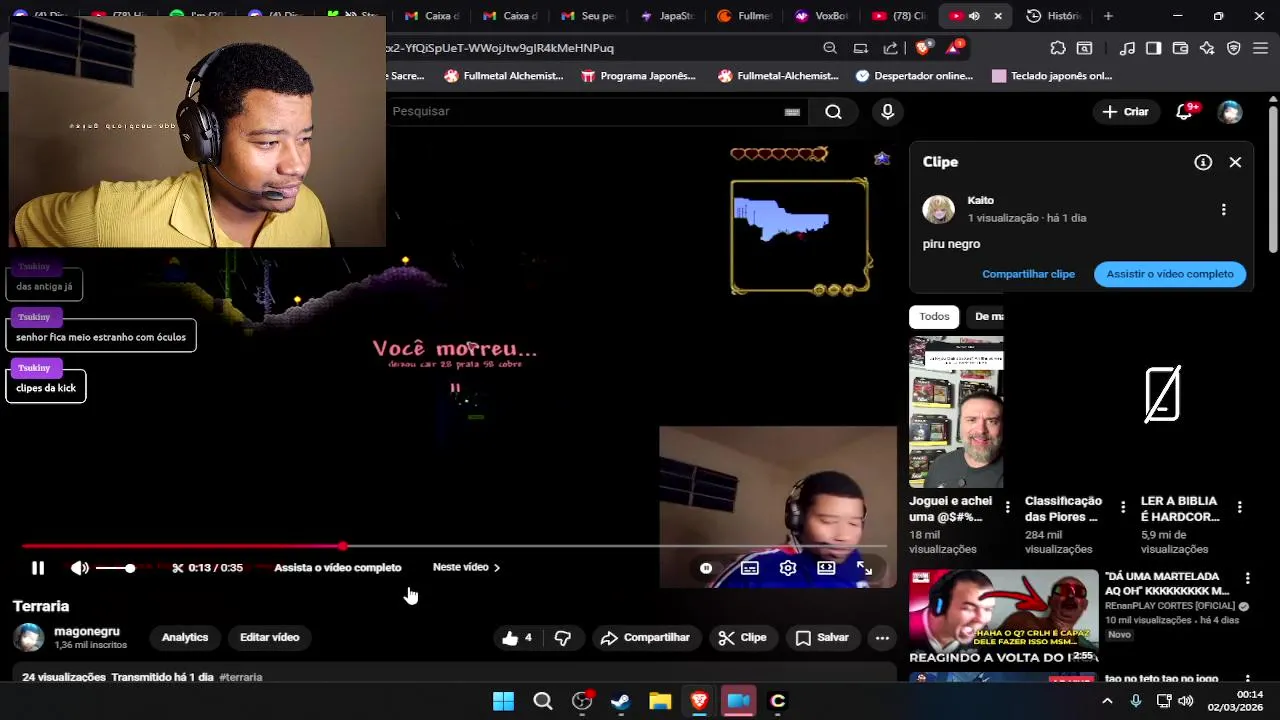Open the Windows Start button
The image size is (1280, 720).
coord(503,701)
